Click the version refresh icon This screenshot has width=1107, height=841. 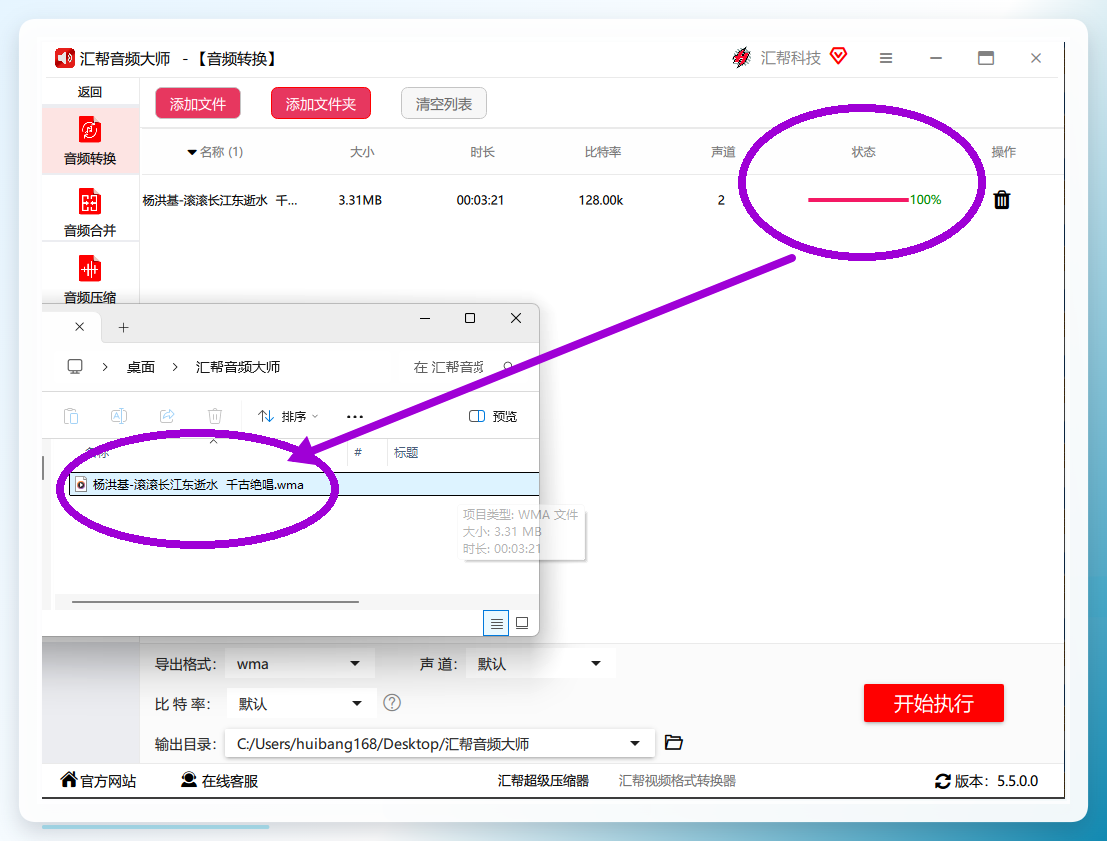coord(943,781)
